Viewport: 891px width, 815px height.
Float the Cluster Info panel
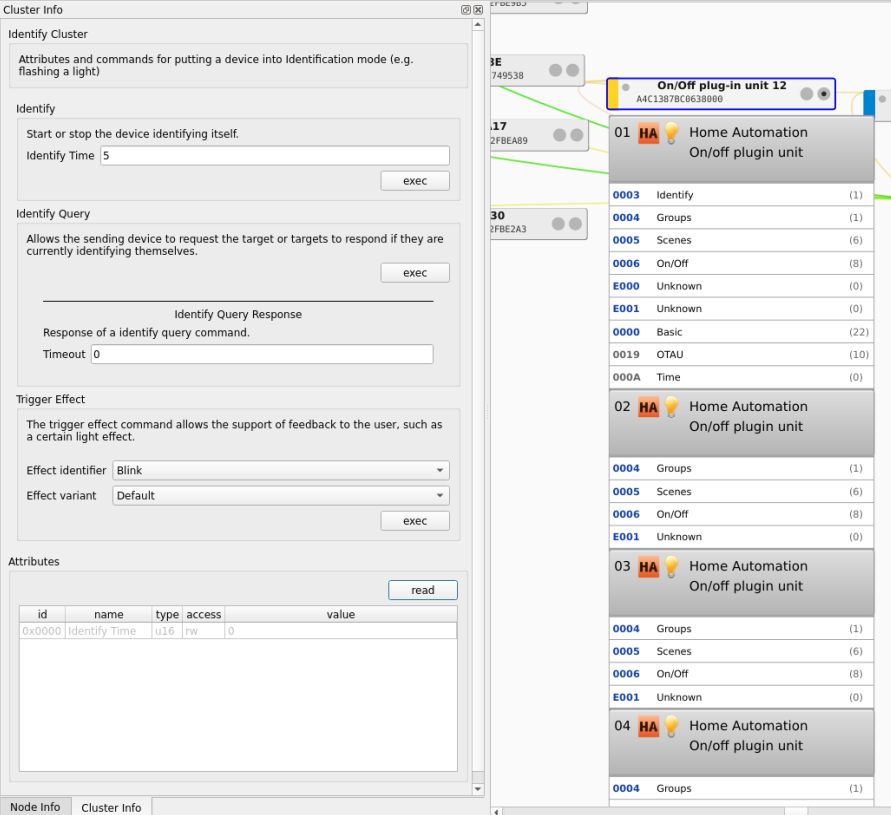(x=465, y=10)
